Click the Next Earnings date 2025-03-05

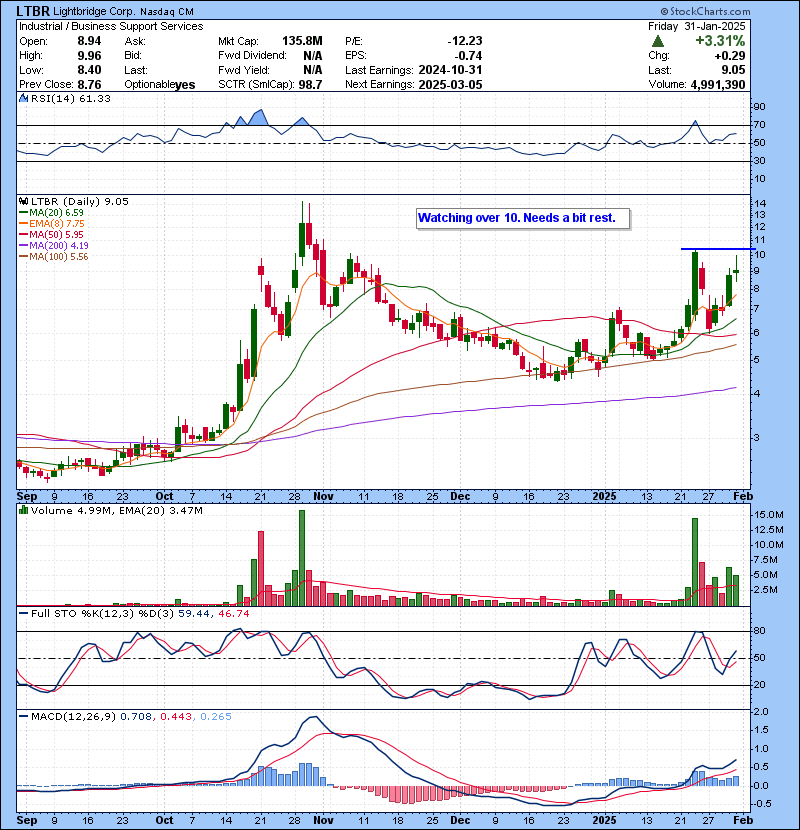(450, 85)
